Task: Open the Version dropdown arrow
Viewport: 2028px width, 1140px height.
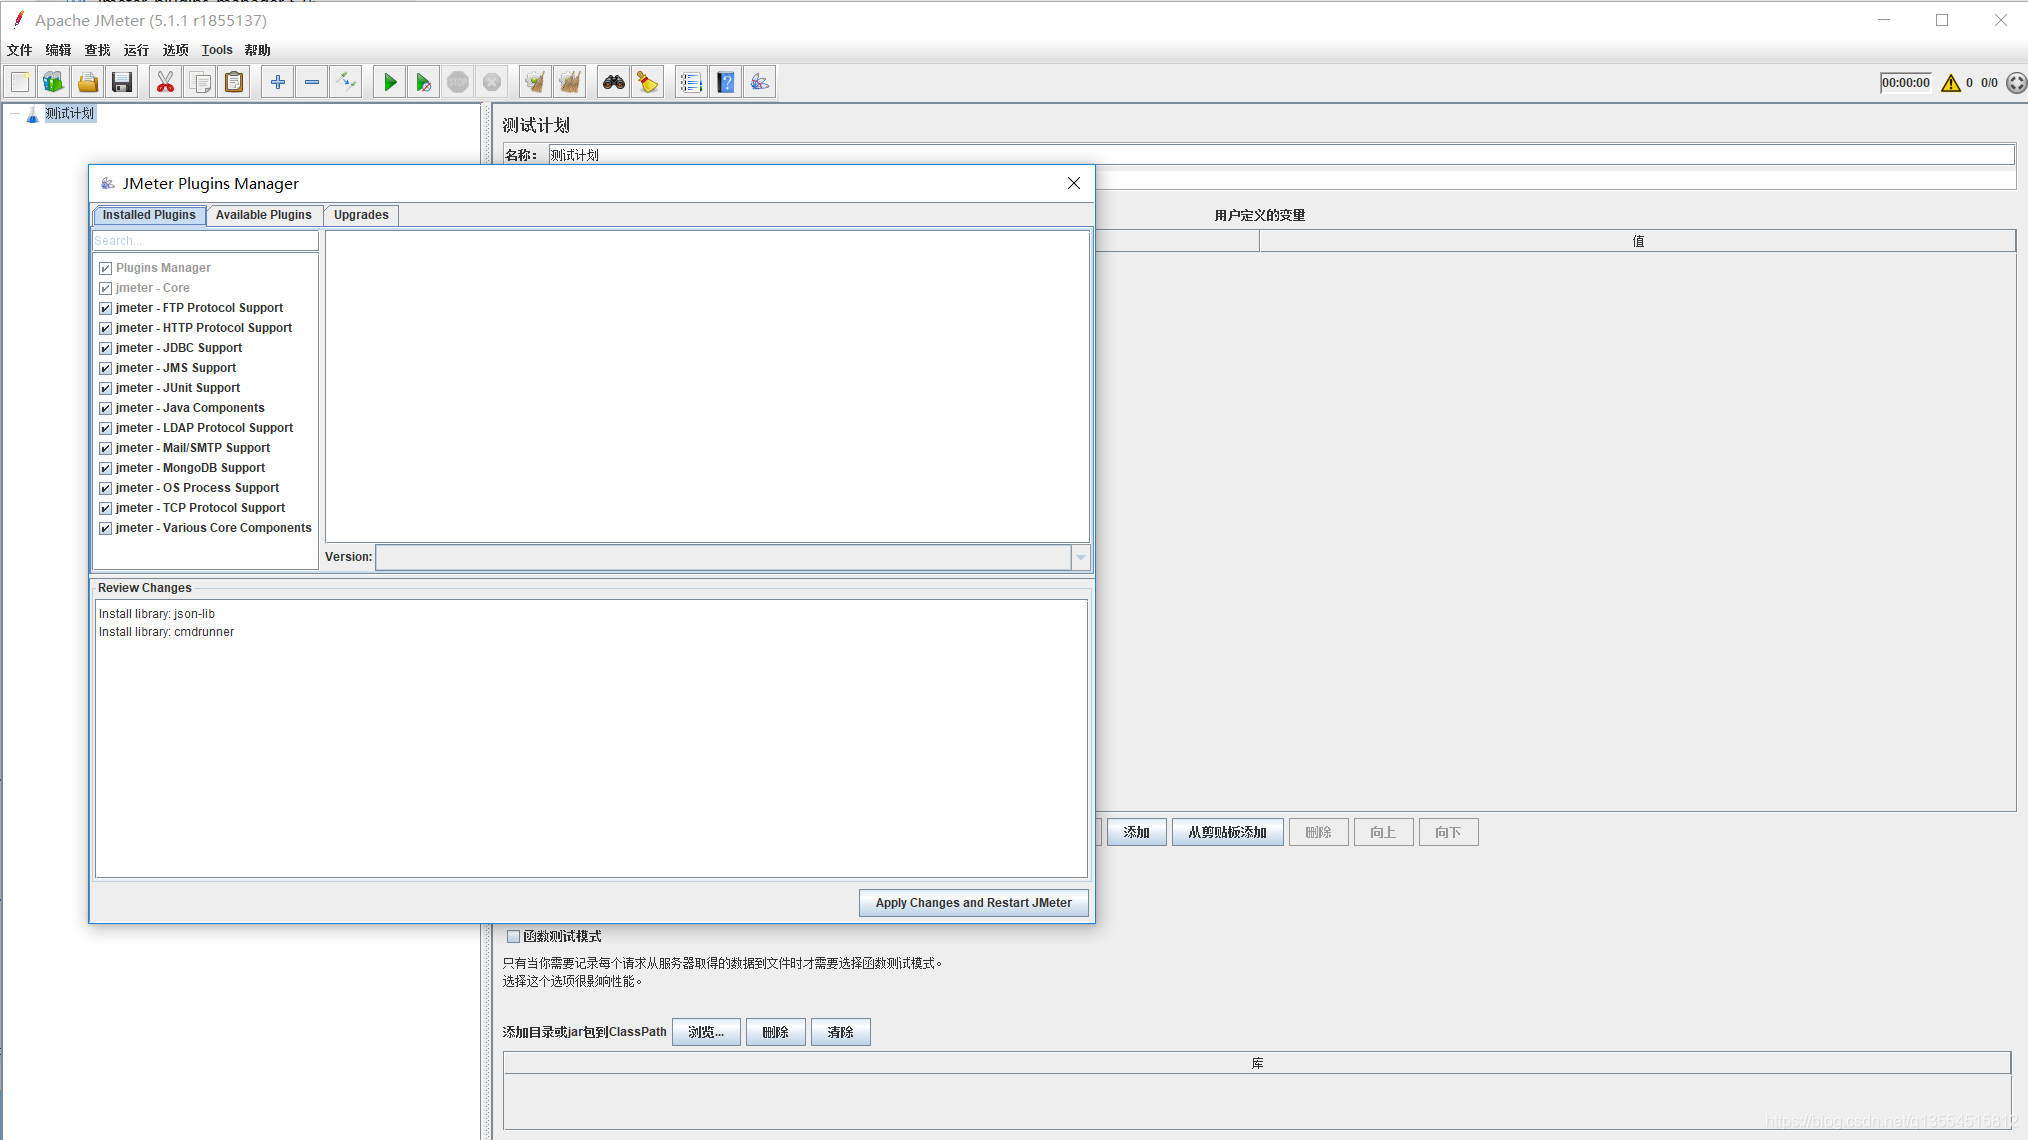Action: [1080, 557]
